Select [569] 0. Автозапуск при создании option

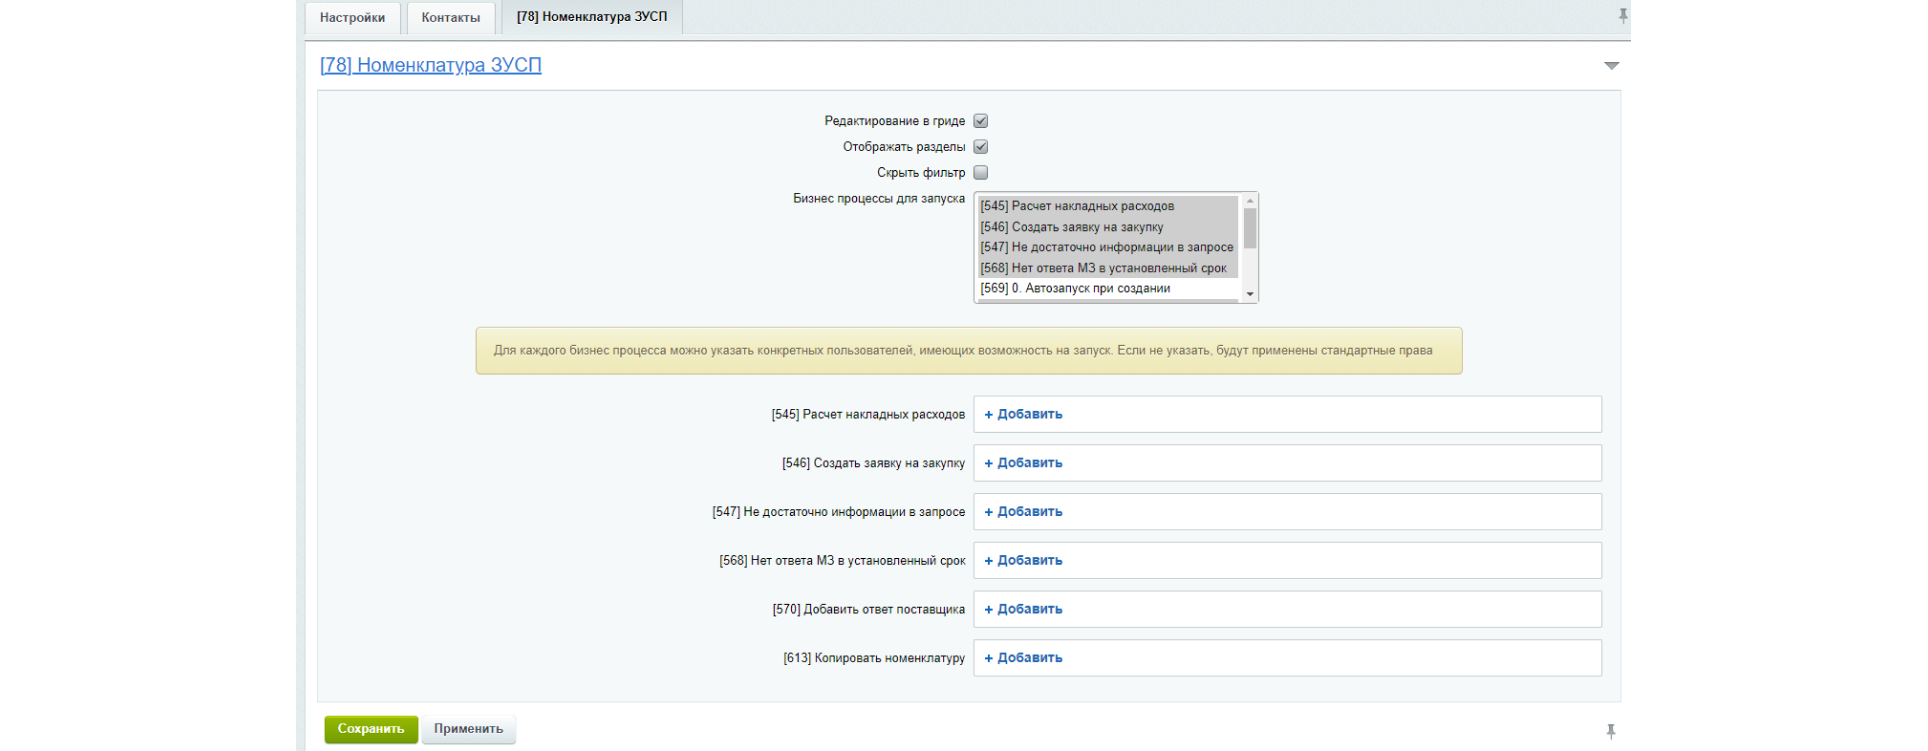[x=1075, y=288]
